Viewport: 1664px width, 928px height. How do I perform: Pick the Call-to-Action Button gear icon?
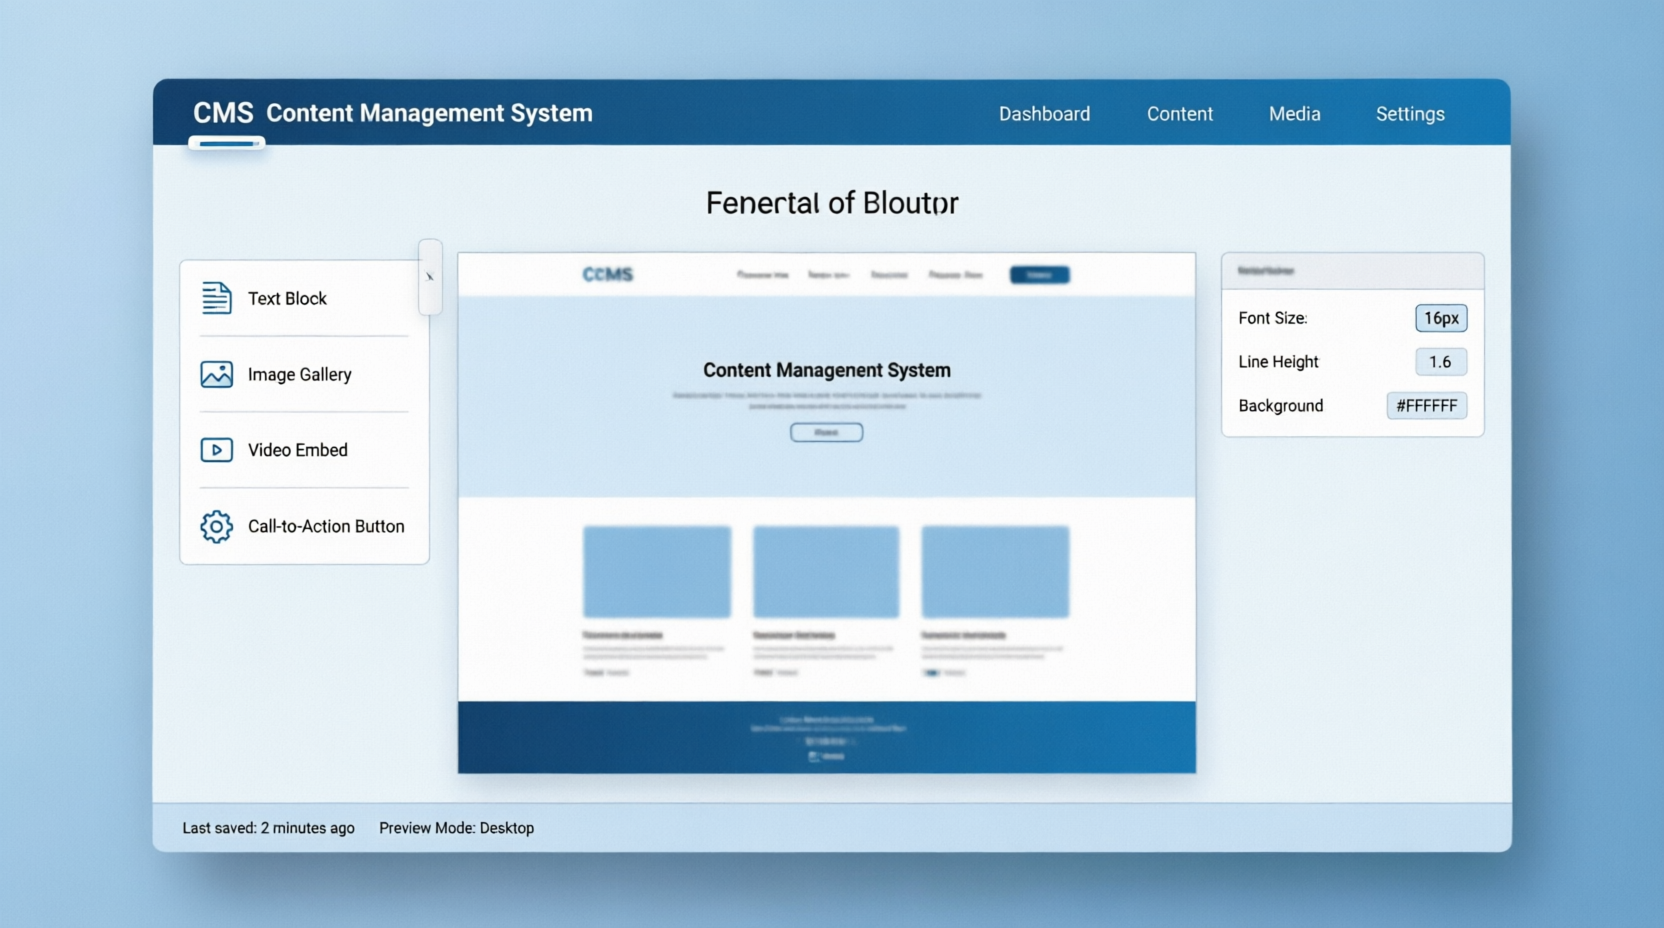tap(216, 526)
